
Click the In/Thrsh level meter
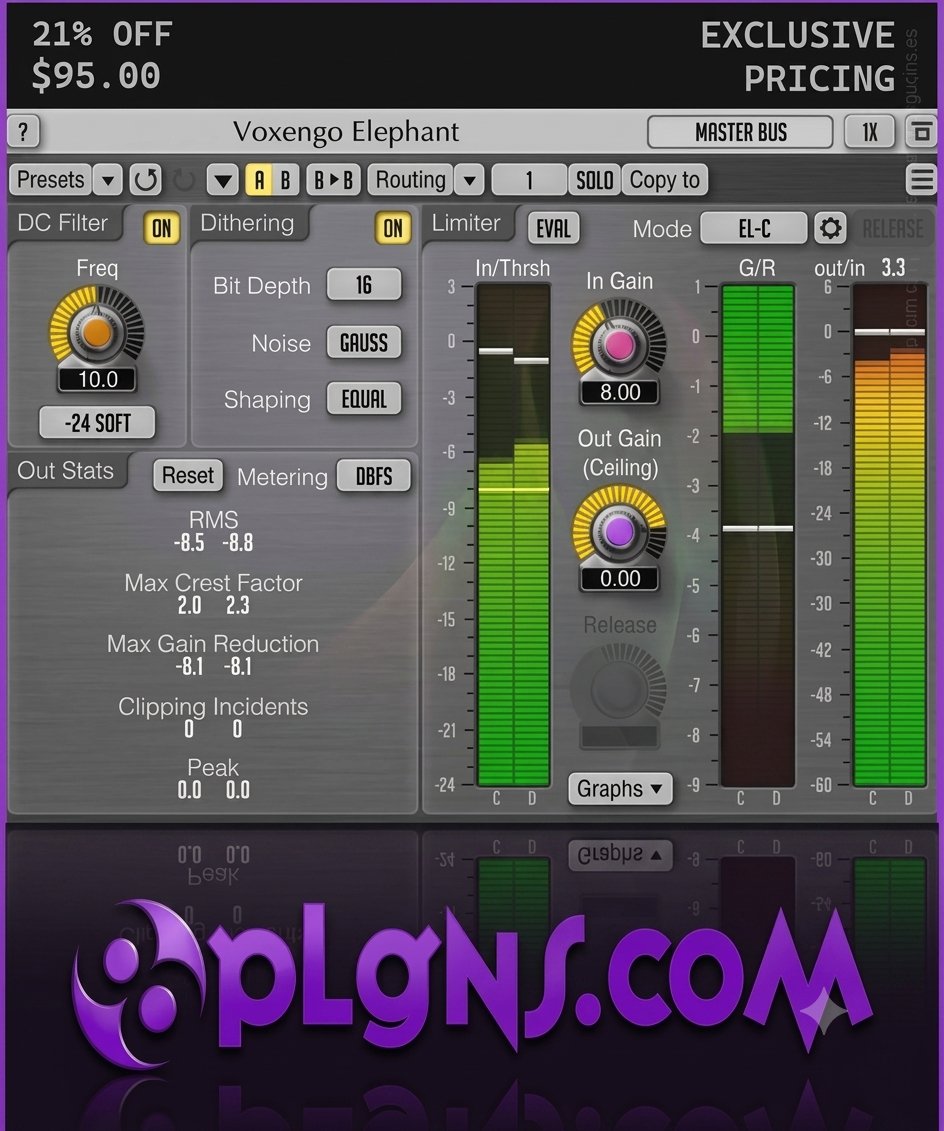pos(513,534)
